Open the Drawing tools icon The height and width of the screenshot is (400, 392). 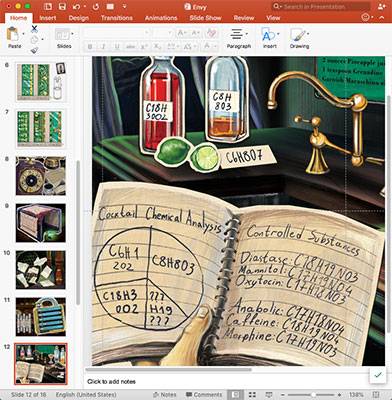pos(298,35)
